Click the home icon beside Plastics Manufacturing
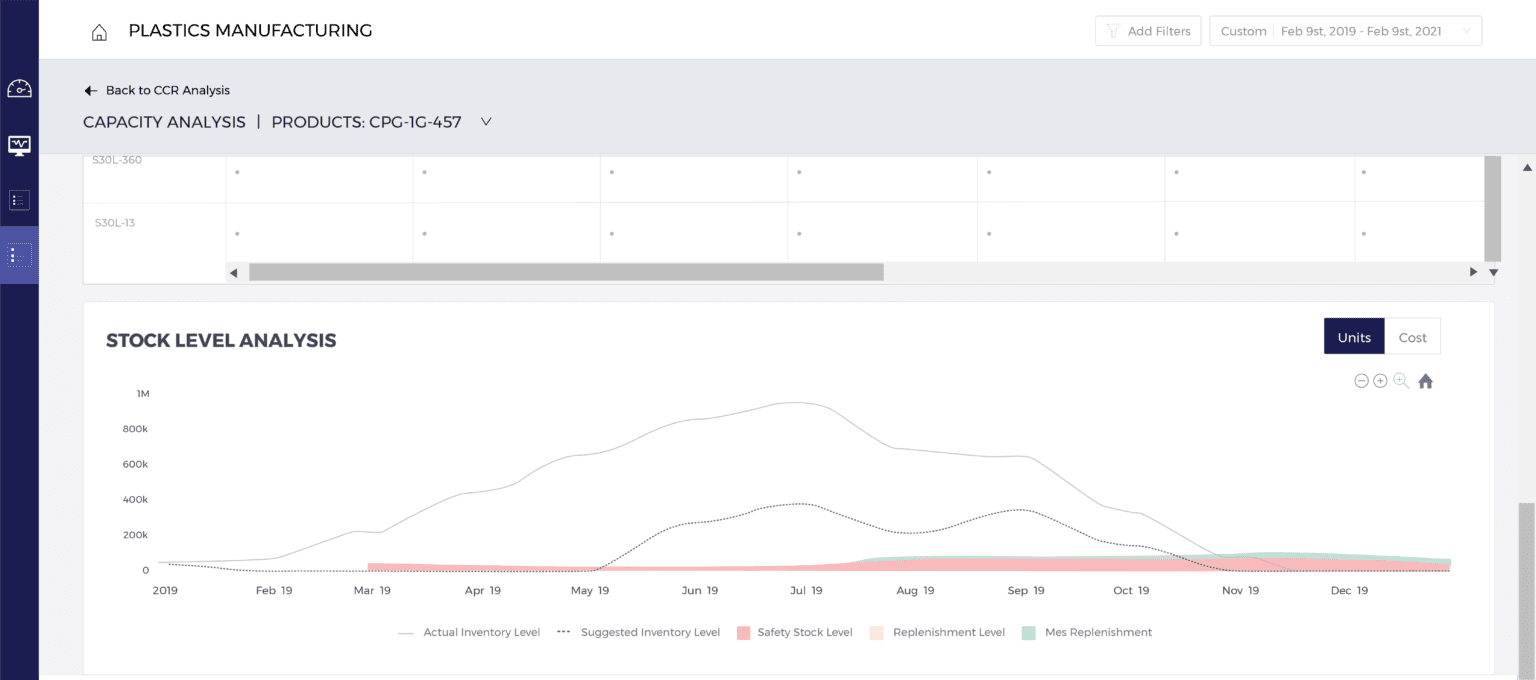The height and width of the screenshot is (680, 1536). click(x=98, y=31)
